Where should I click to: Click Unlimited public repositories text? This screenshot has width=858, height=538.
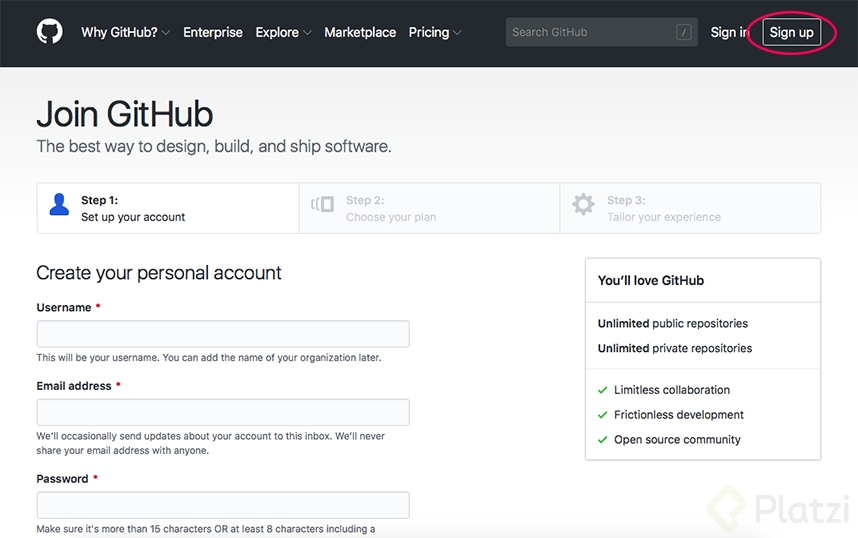[x=673, y=323]
